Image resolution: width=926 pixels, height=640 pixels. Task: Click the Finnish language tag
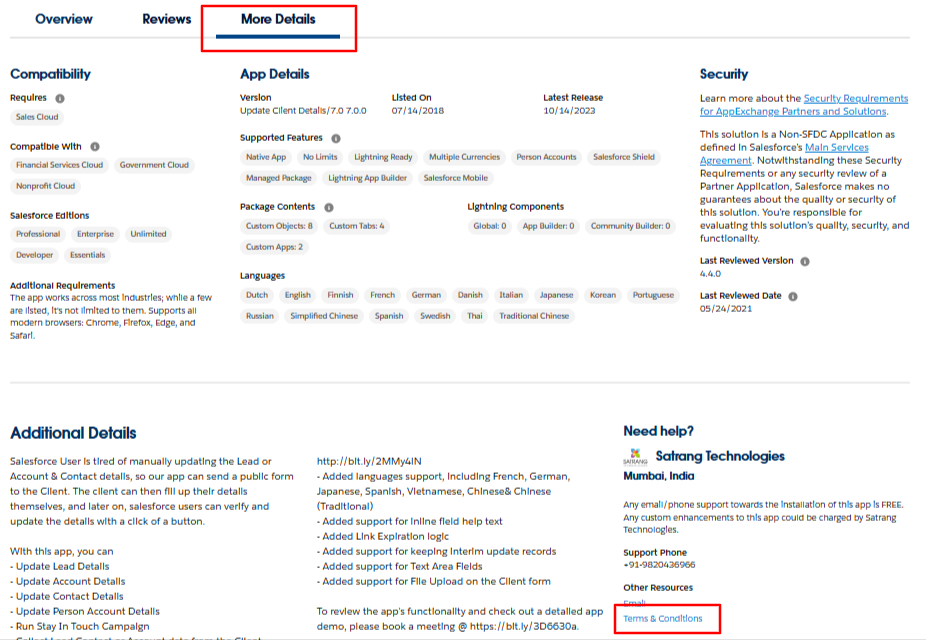[x=340, y=295]
